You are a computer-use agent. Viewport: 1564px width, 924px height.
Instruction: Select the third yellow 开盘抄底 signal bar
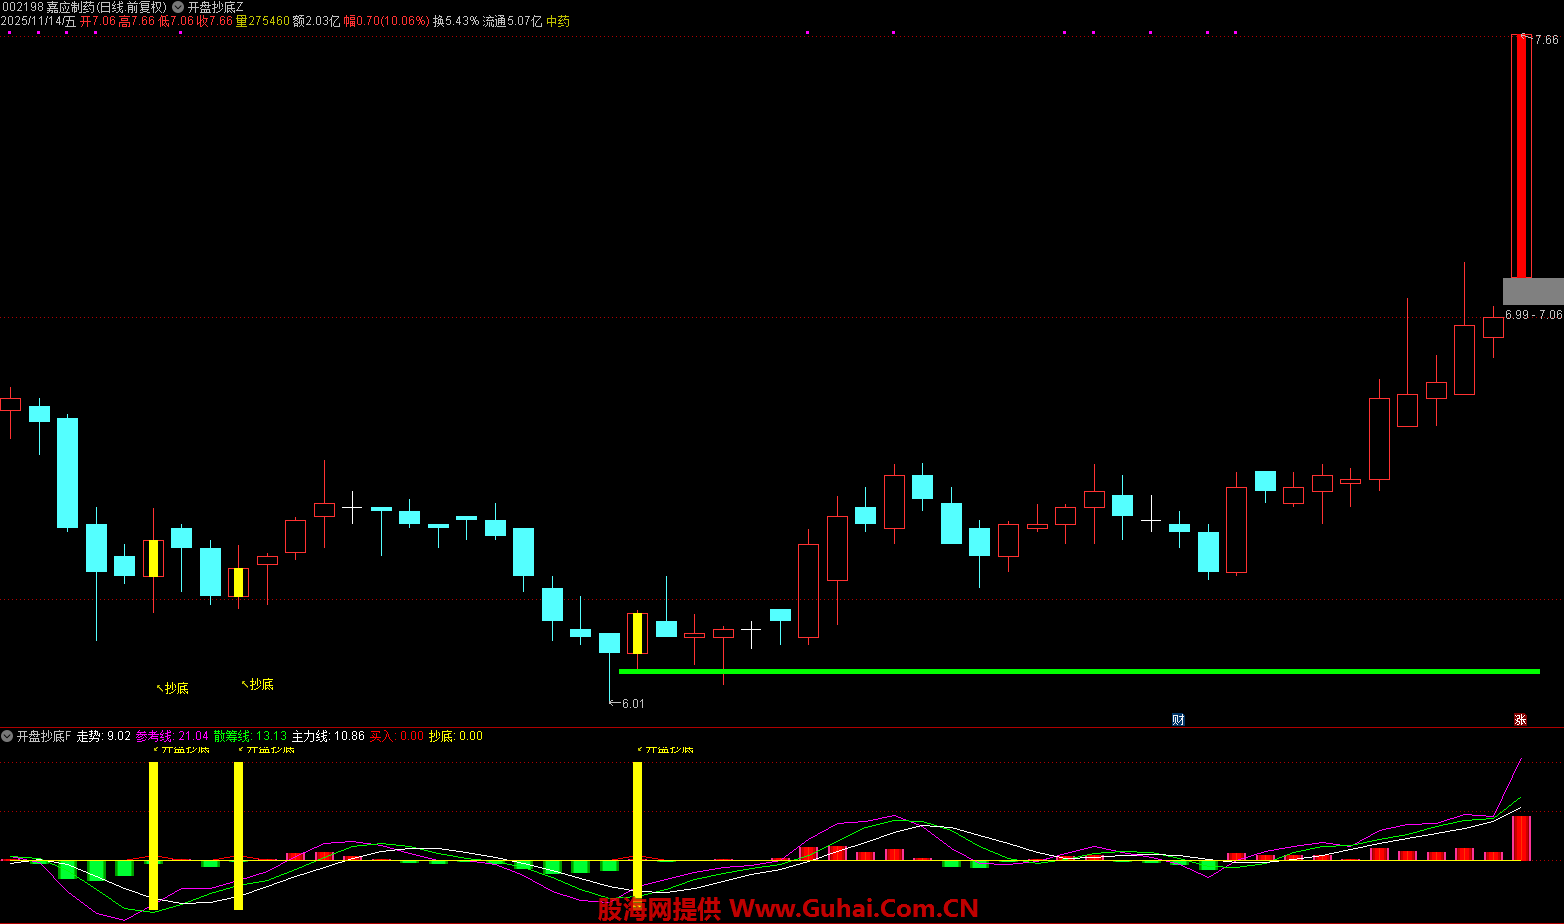tap(637, 828)
